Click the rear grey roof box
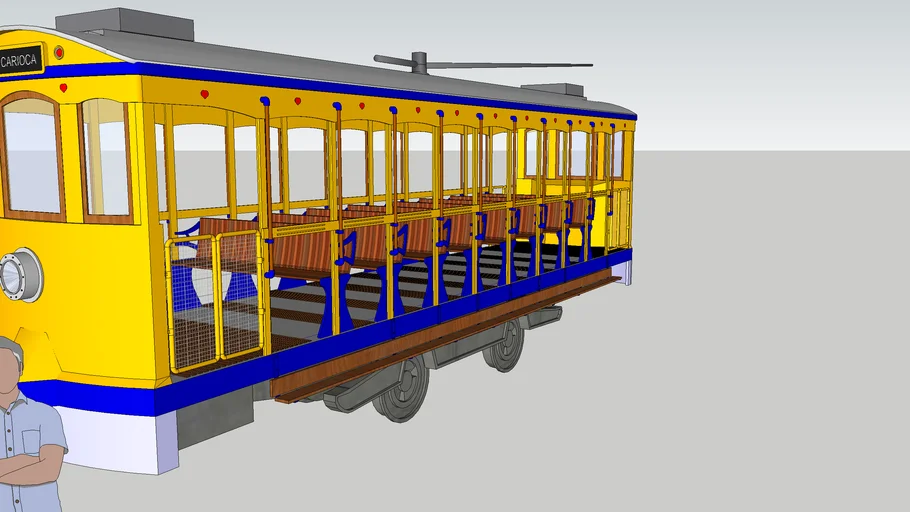910x512 pixels. click(558, 91)
